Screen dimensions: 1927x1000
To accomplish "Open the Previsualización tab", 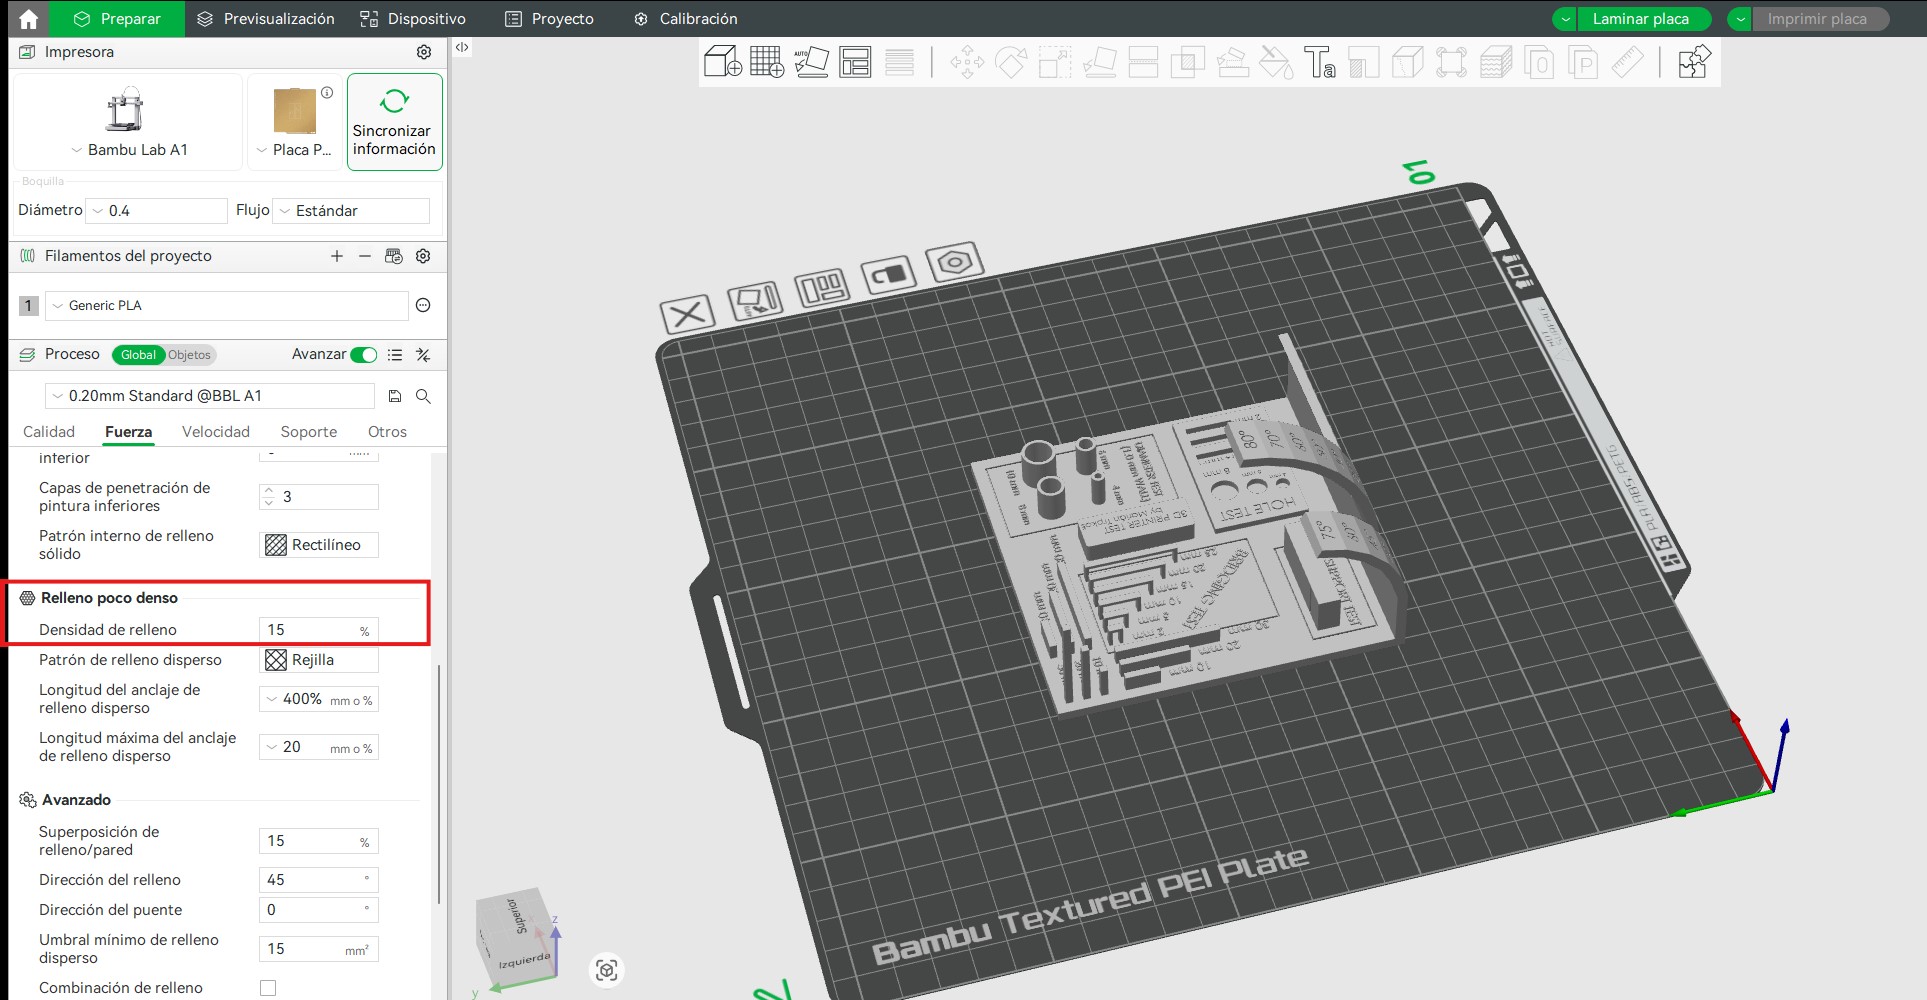I will (266, 19).
